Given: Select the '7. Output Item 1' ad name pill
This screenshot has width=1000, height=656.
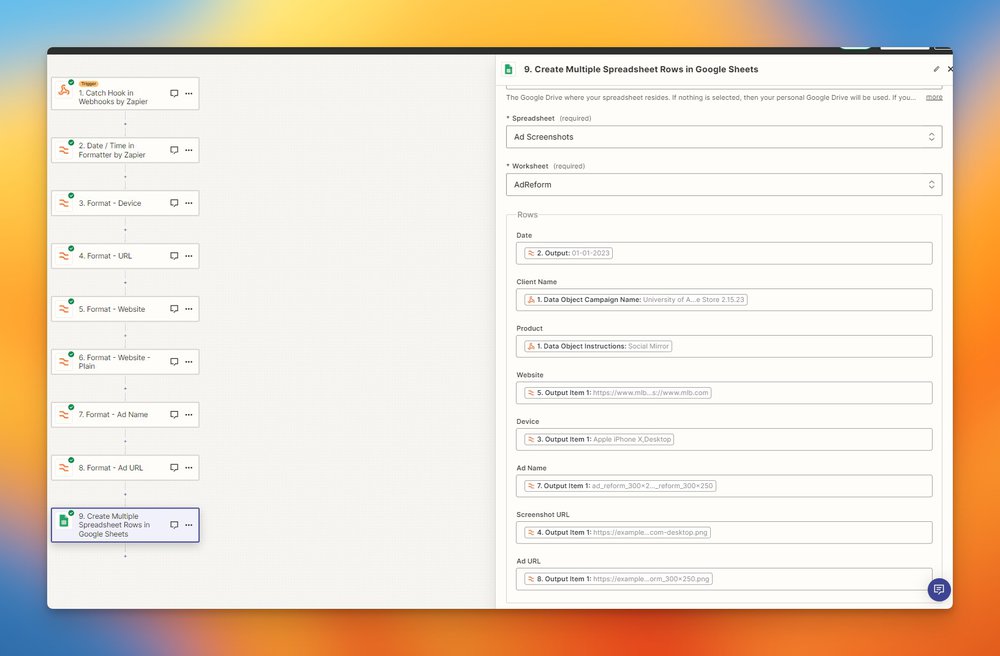Looking at the screenshot, I should click(620, 486).
